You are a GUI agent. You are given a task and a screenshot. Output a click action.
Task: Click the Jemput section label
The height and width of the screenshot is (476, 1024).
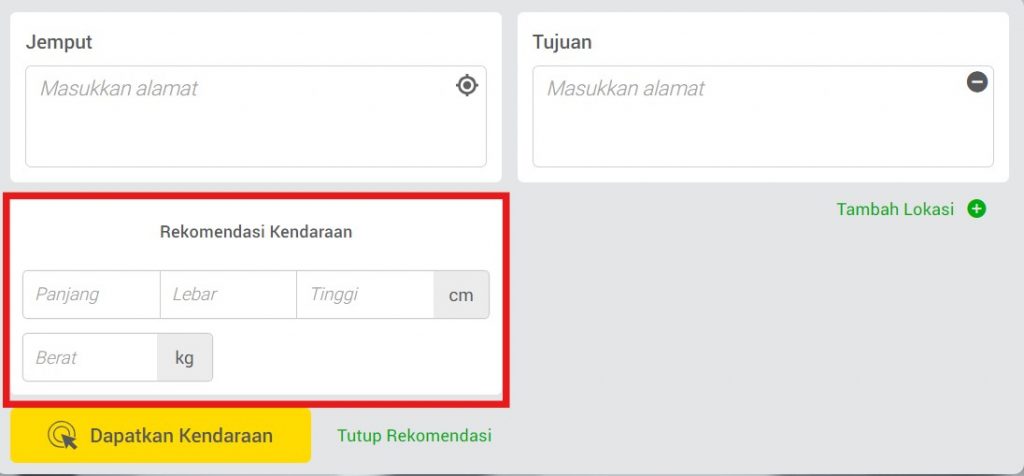coord(59,42)
